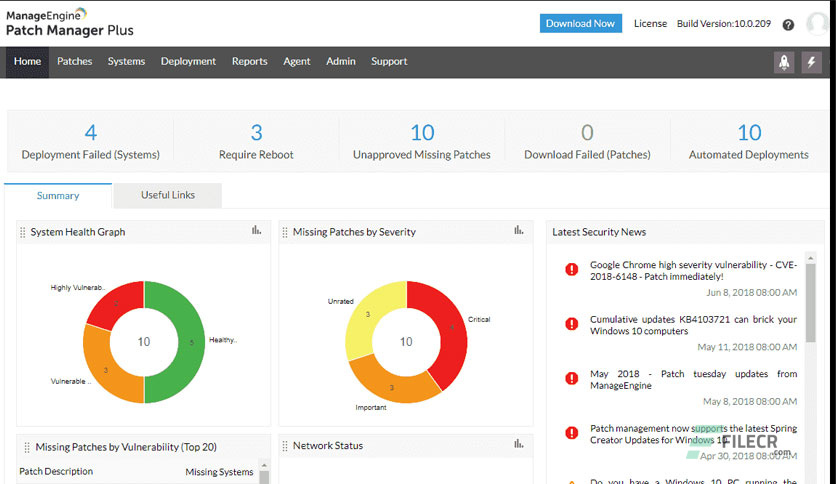Go to the Home tab
The image size is (836, 484).
(27, 62)
